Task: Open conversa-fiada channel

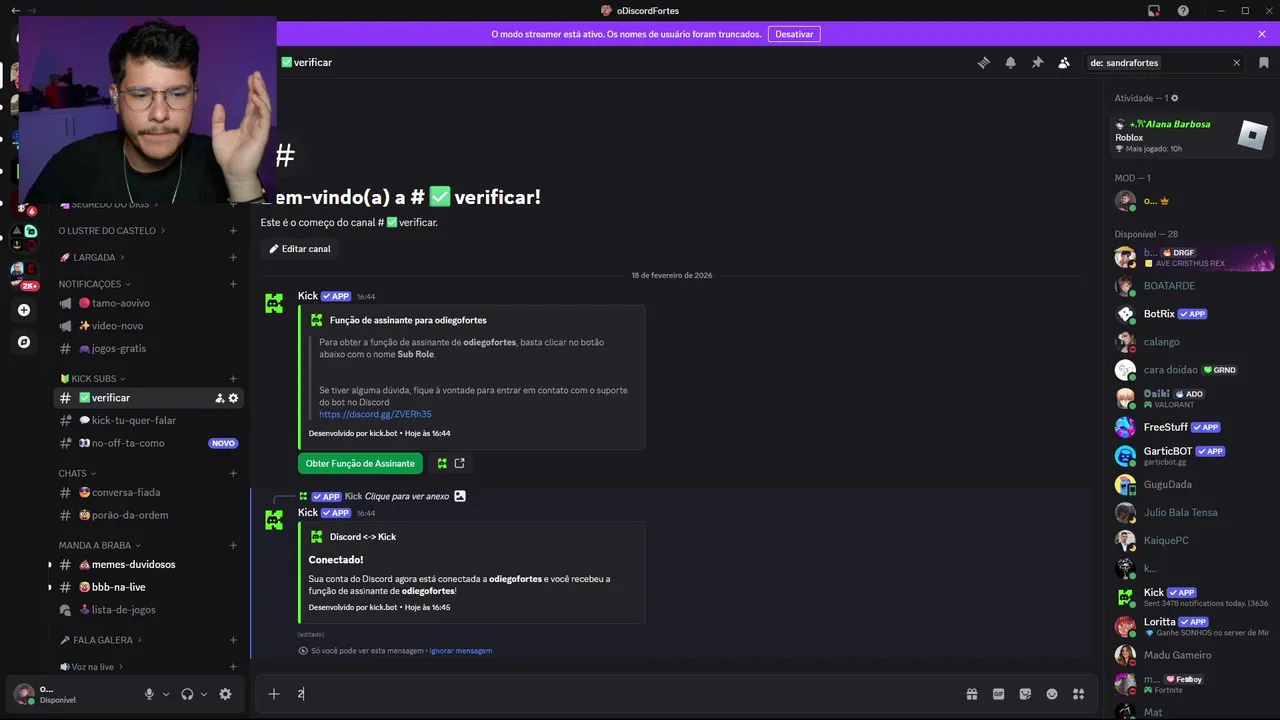Action: [148, 492]
